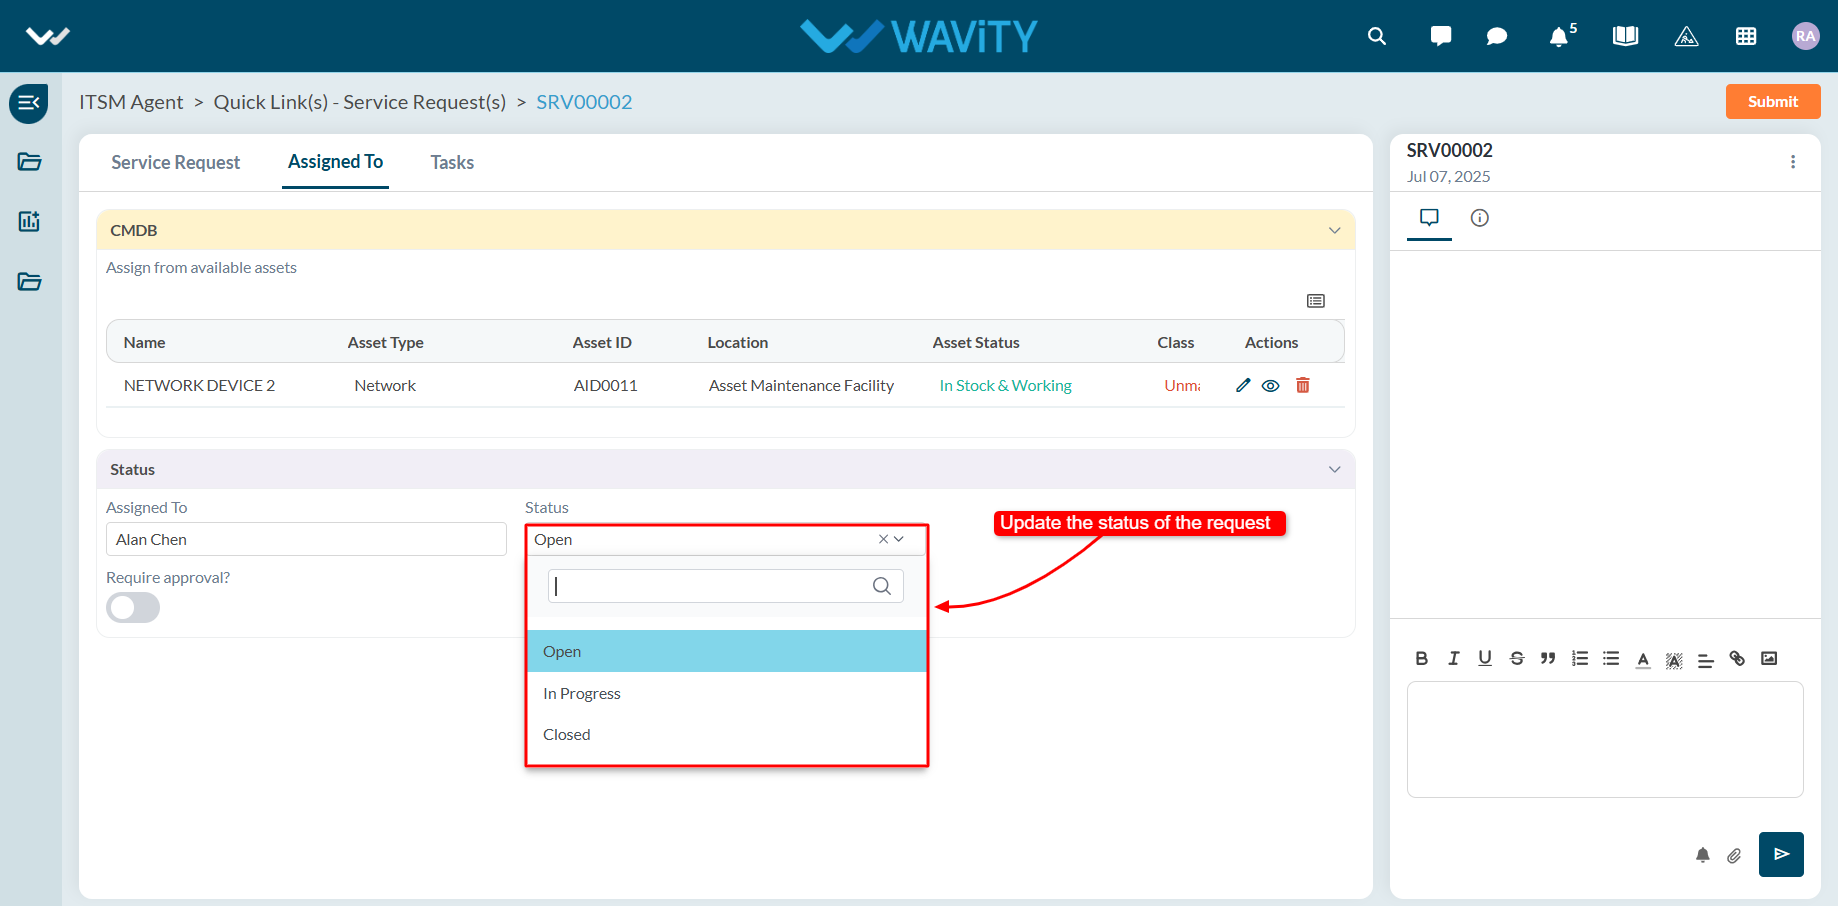This screenshot has height=906, width=1838.
Task: Select the Assigned To tab
Action: 336,162
